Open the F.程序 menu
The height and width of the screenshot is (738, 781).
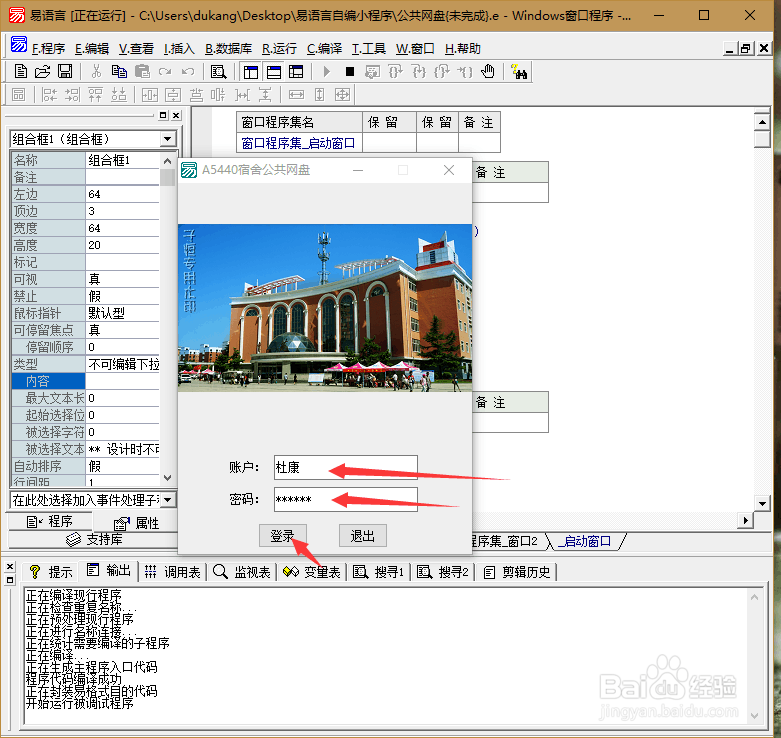click(x=48, y=48)
